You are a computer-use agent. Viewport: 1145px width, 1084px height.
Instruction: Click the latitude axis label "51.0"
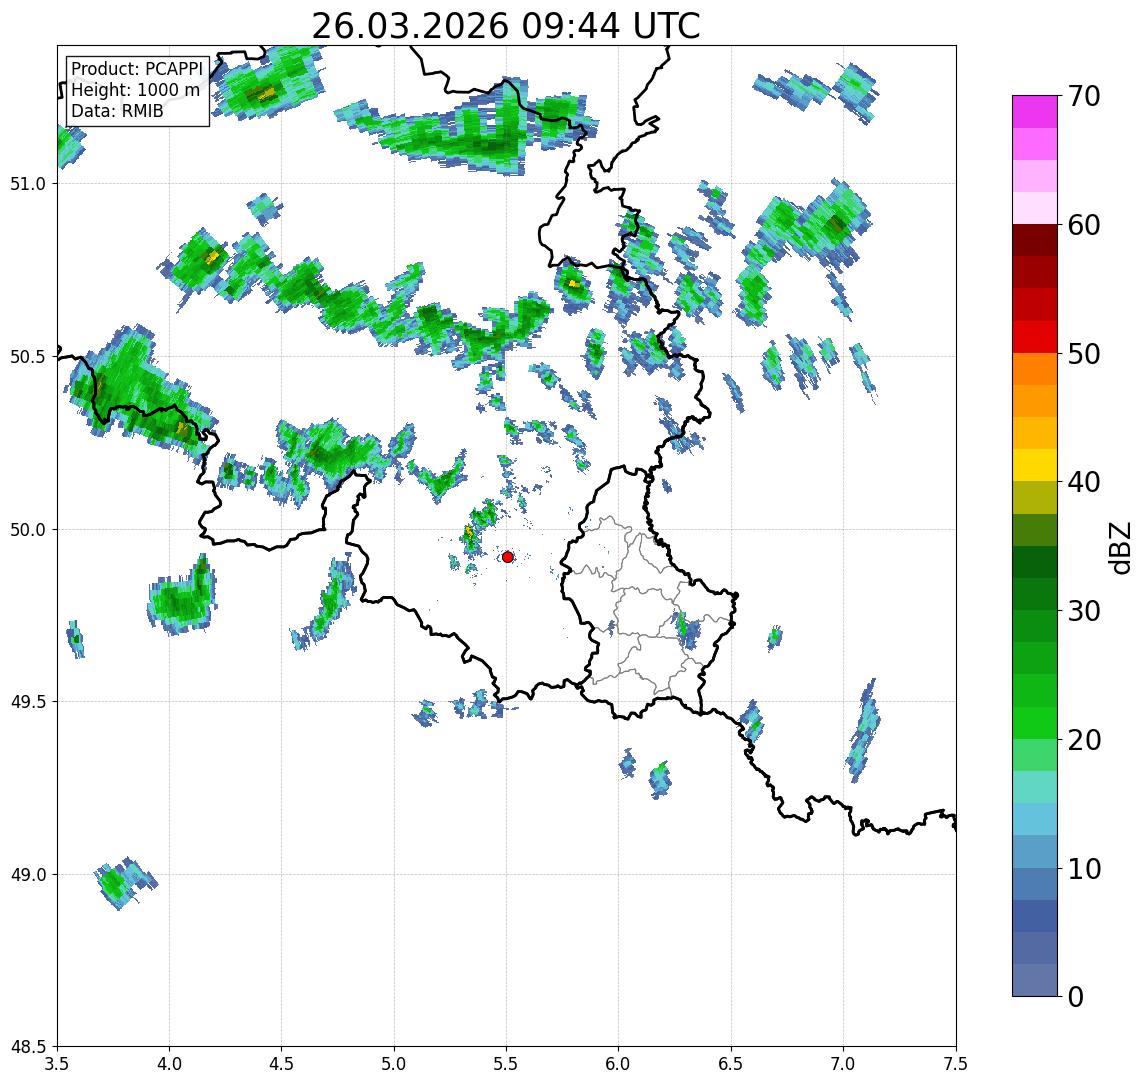click(27, 184)
